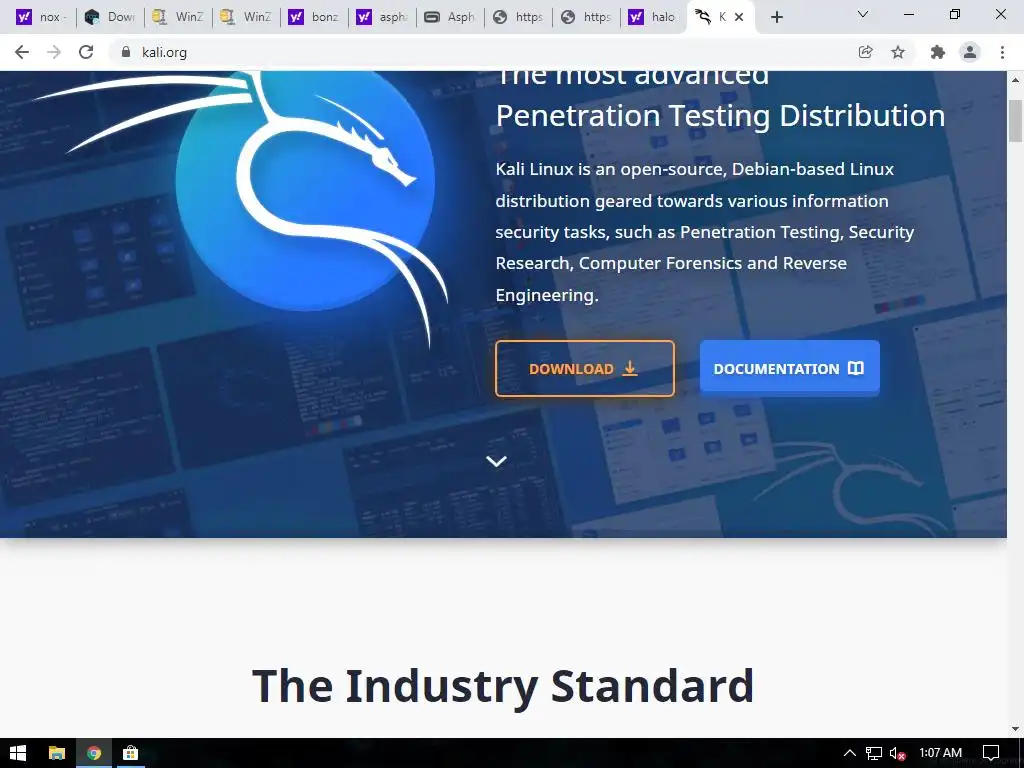Screen dimensions: 1024x768
Task: Click "The Industry Standard" heading
Action: tap(503, 686)
